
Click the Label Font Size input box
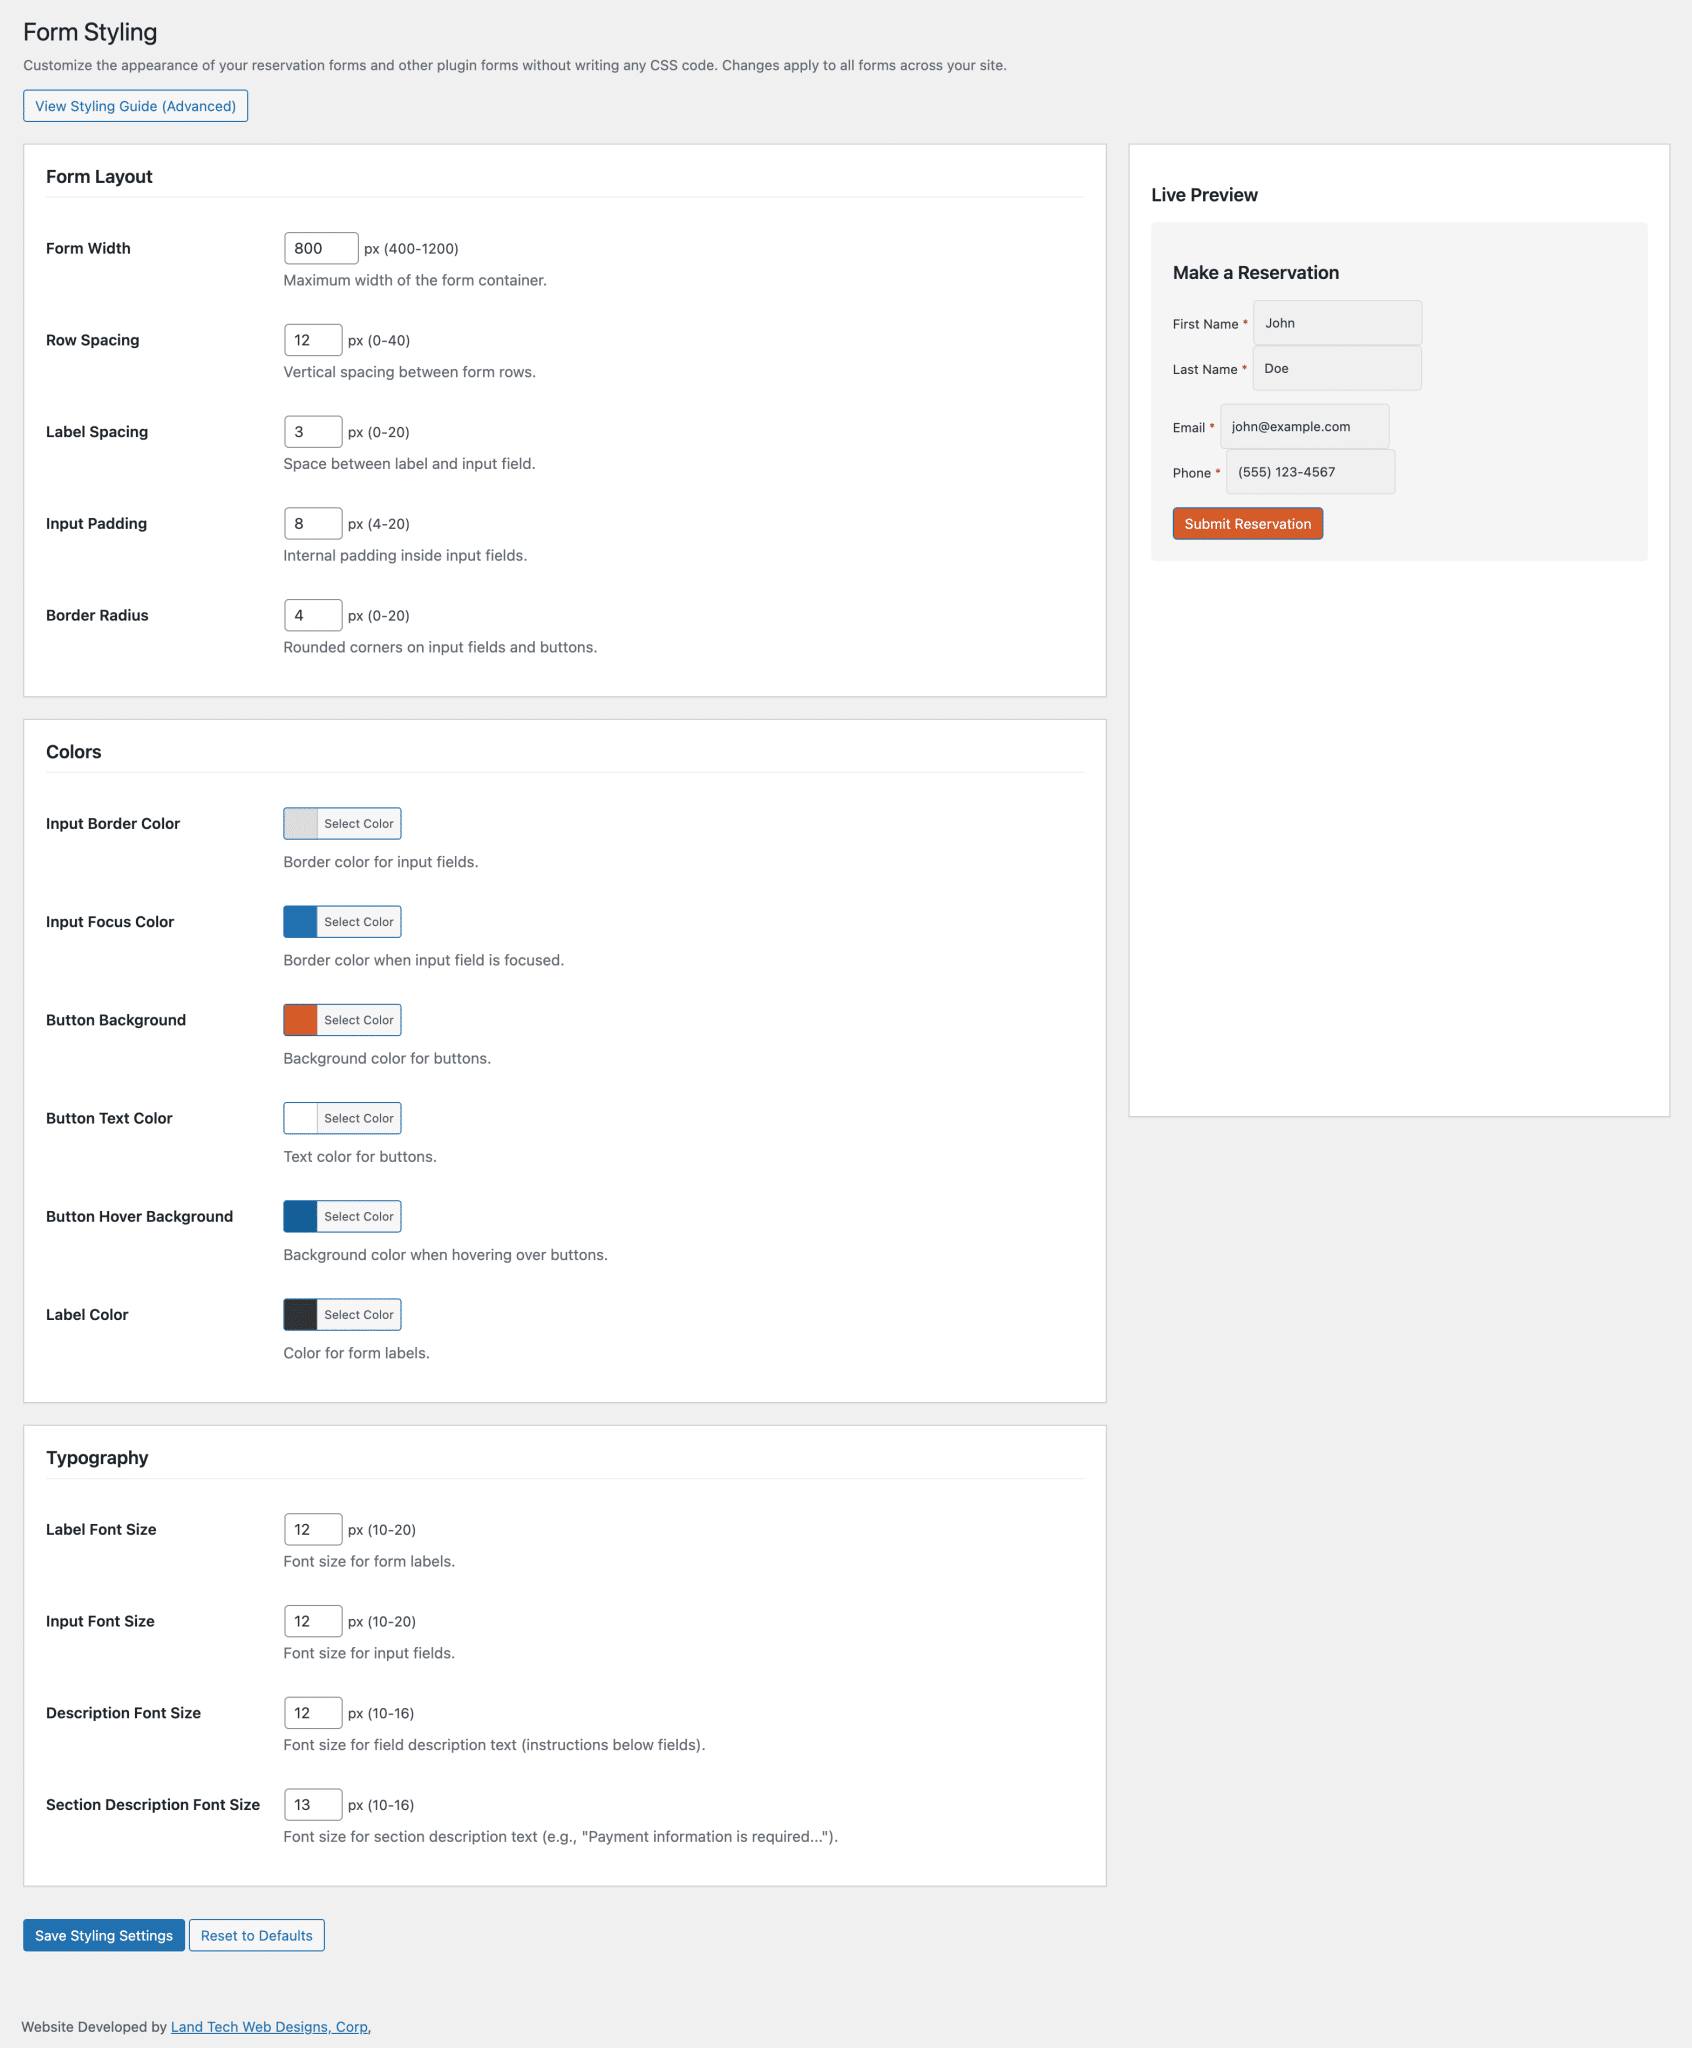tap(313, 1529)
